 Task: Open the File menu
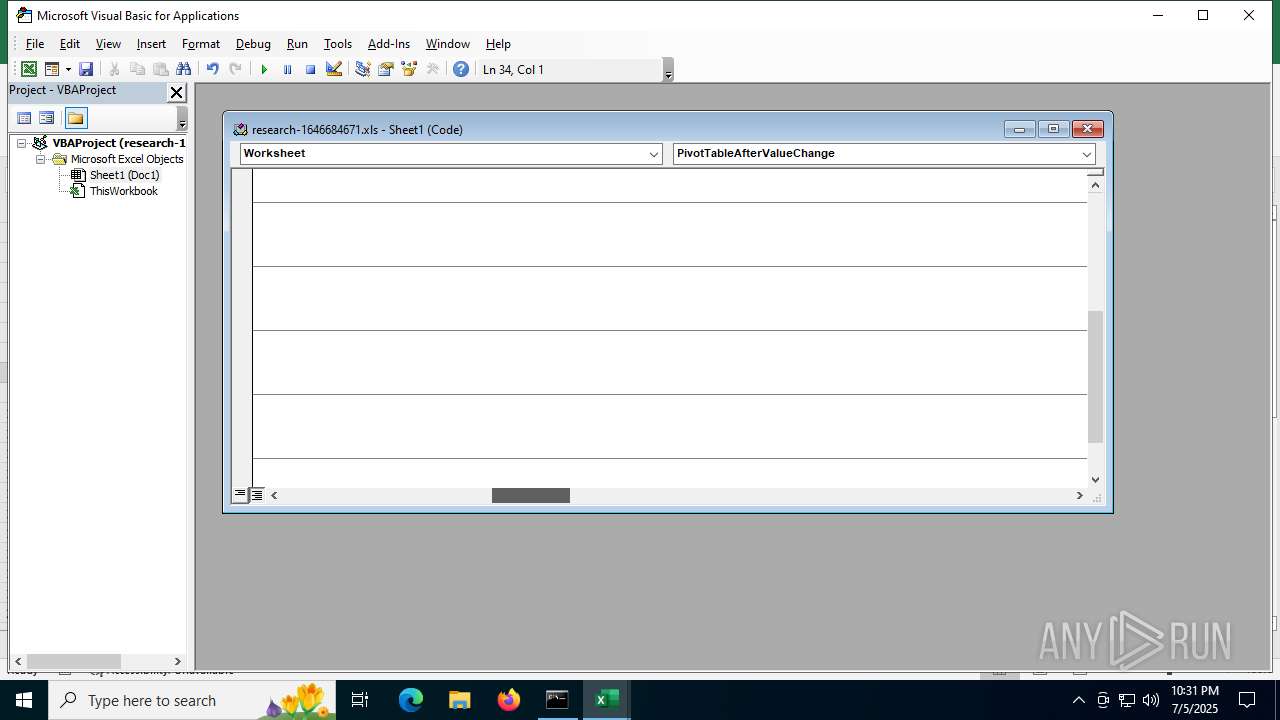pos(35,44)
